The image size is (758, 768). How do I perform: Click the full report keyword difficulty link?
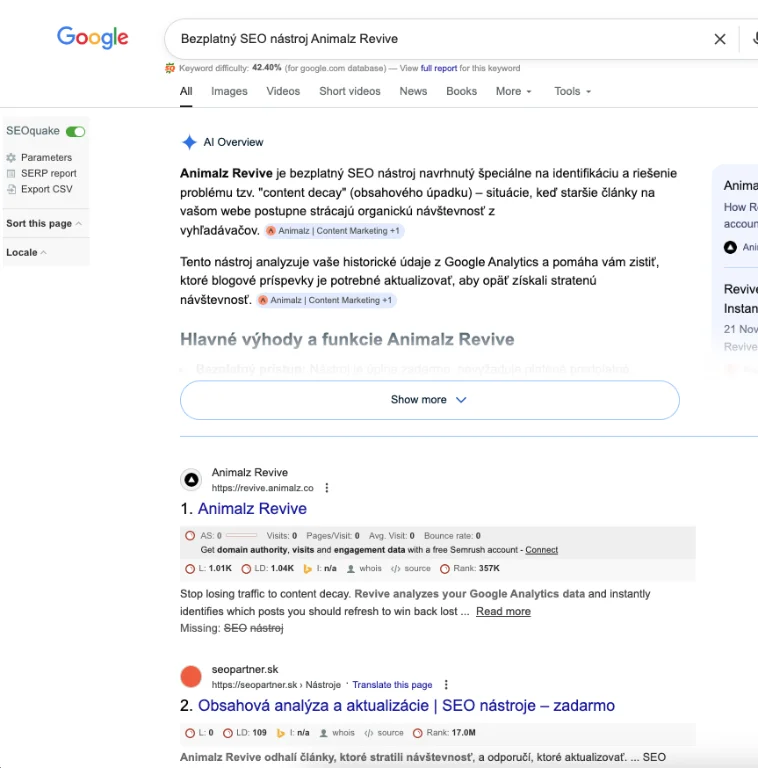coord(439,69)
